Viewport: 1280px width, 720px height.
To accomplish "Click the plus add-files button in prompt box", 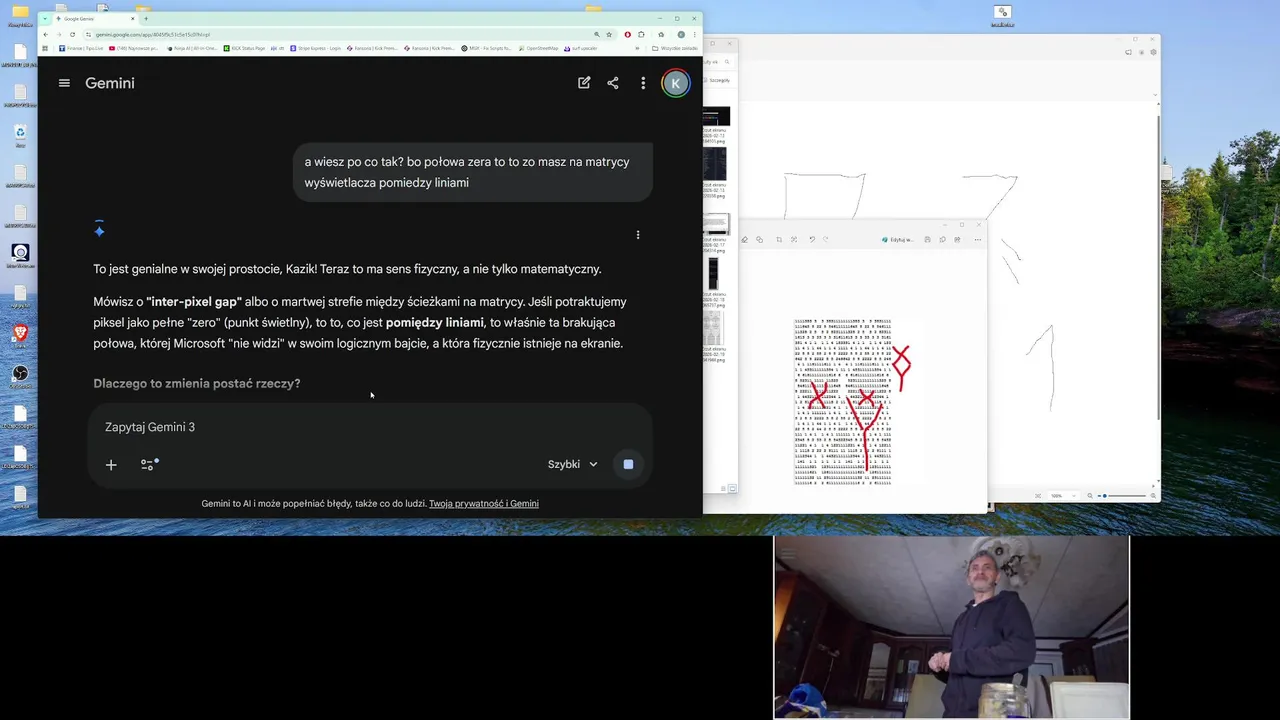I will point(111,465).
